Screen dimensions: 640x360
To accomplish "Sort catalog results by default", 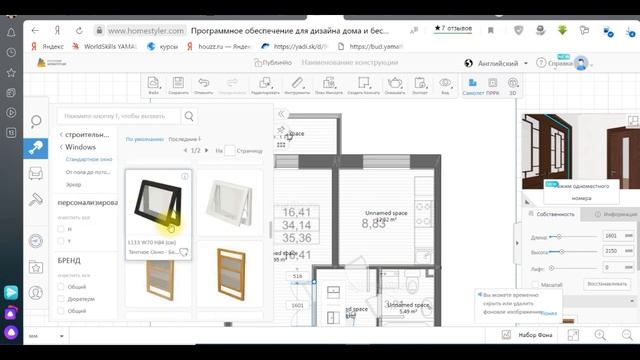I will tap(144, 139).
